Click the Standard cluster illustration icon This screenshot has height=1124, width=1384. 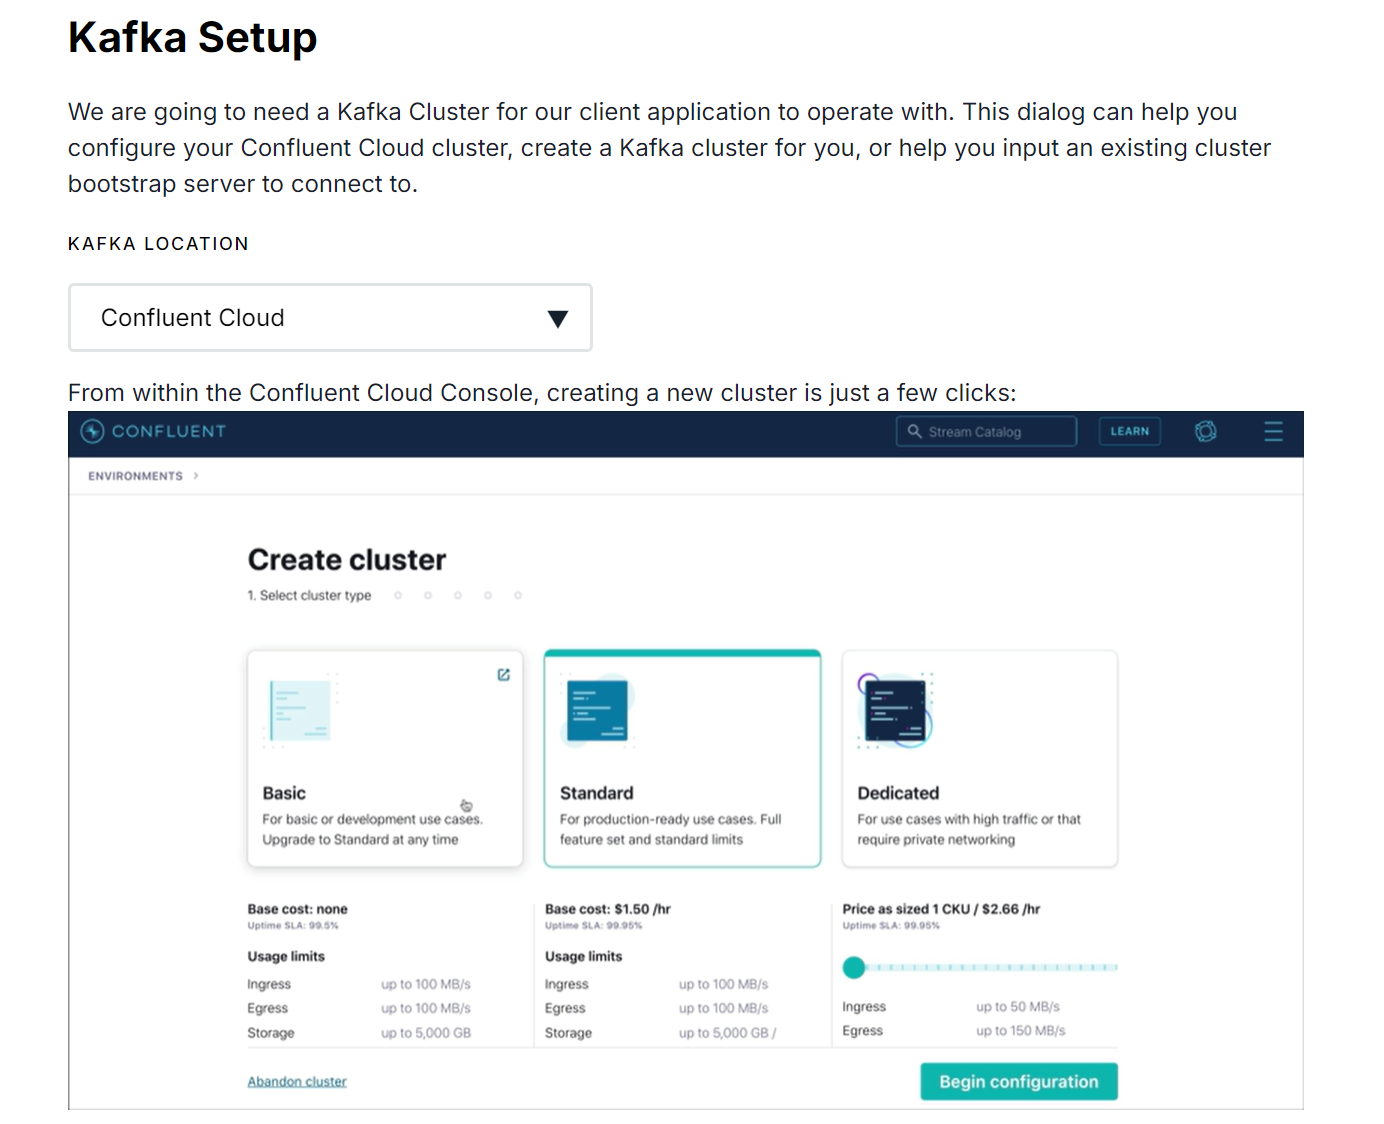[x=598, y=710]
